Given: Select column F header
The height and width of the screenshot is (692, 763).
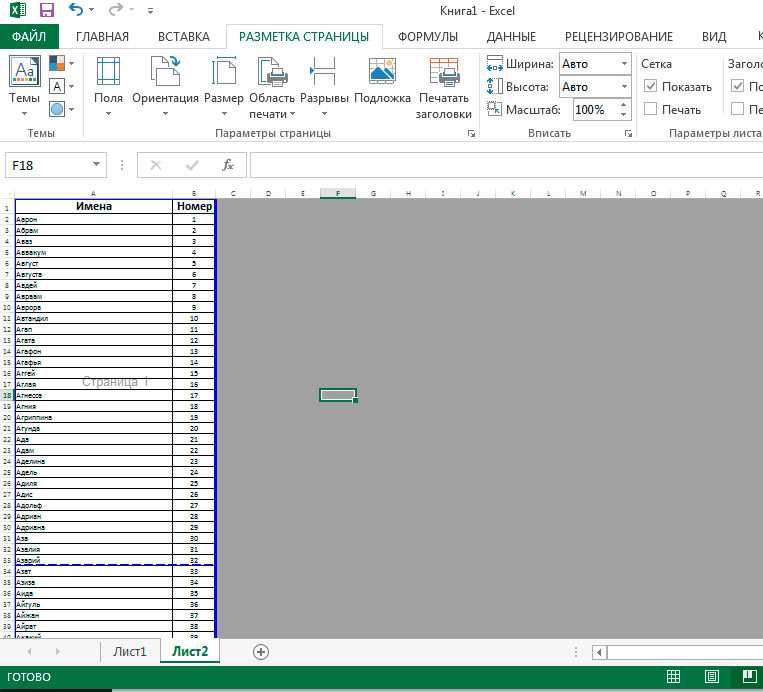Looking at the screenshot, I should (x=338, y=193).
